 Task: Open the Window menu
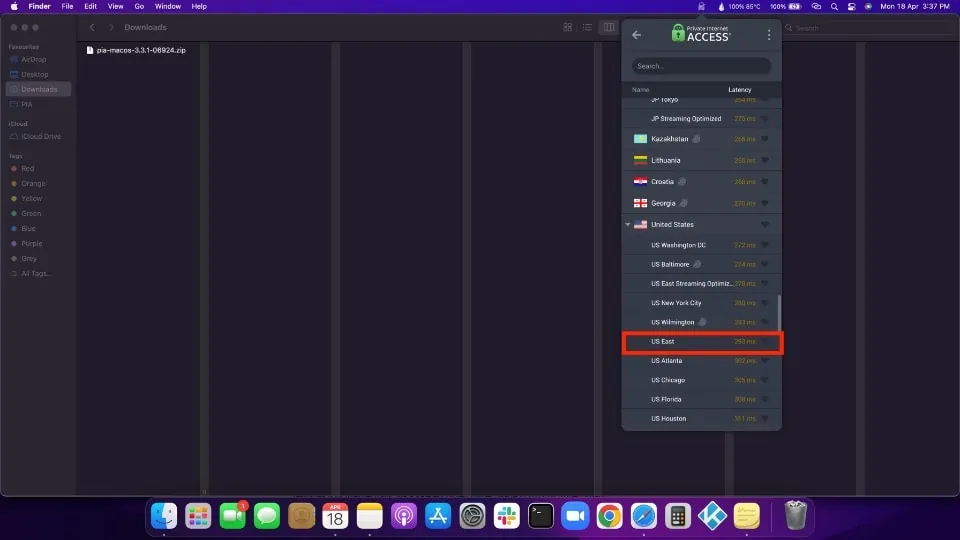point(167,6)
